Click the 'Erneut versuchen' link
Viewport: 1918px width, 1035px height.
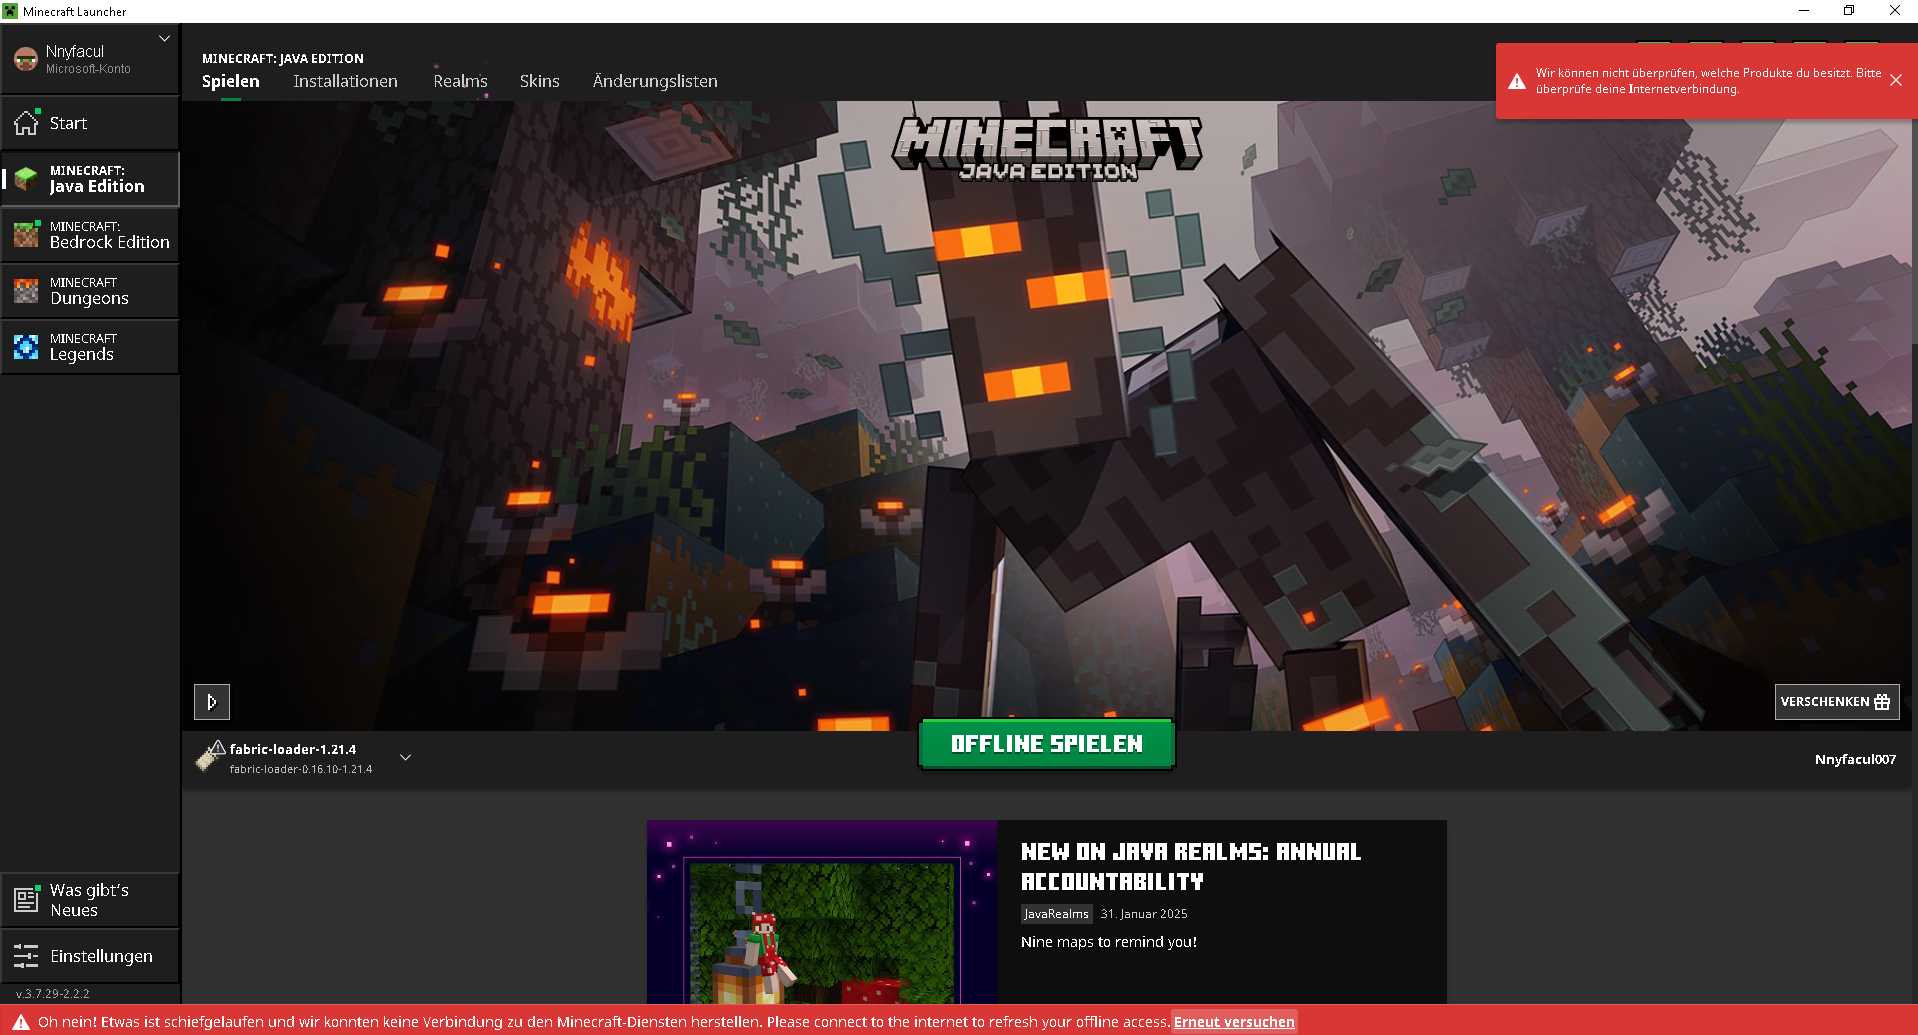coord(1233,1022)
